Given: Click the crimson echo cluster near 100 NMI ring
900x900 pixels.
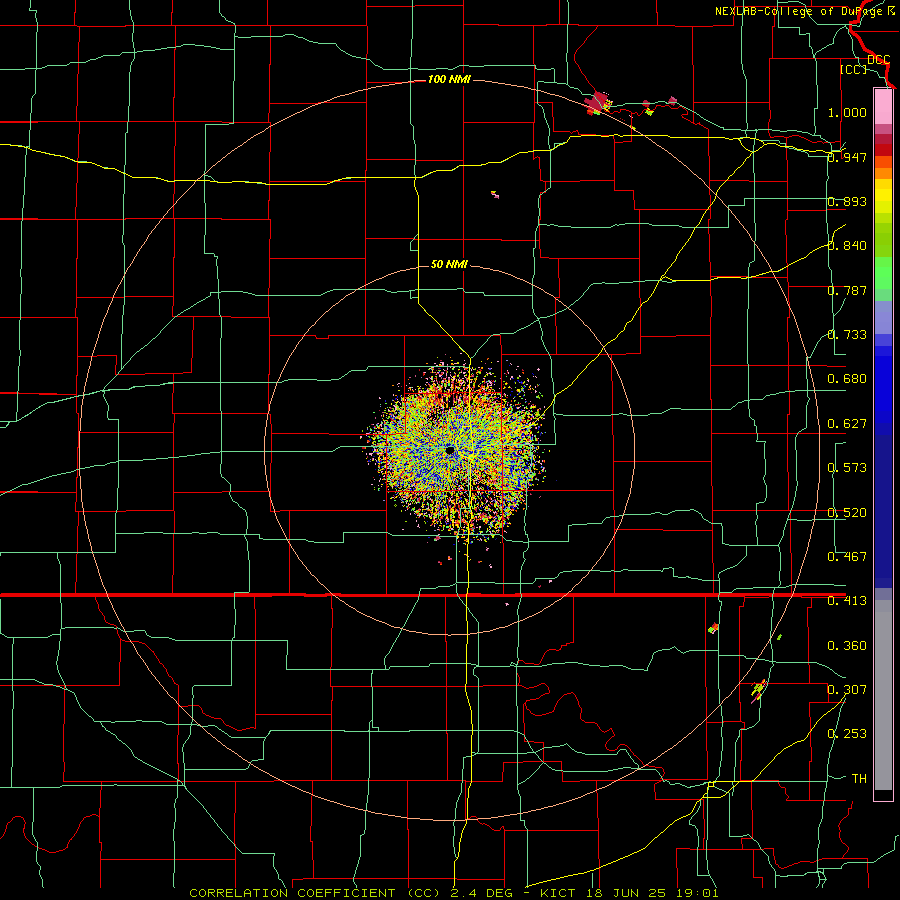Looking at the screenshot, I should click(x=598, y=103).
